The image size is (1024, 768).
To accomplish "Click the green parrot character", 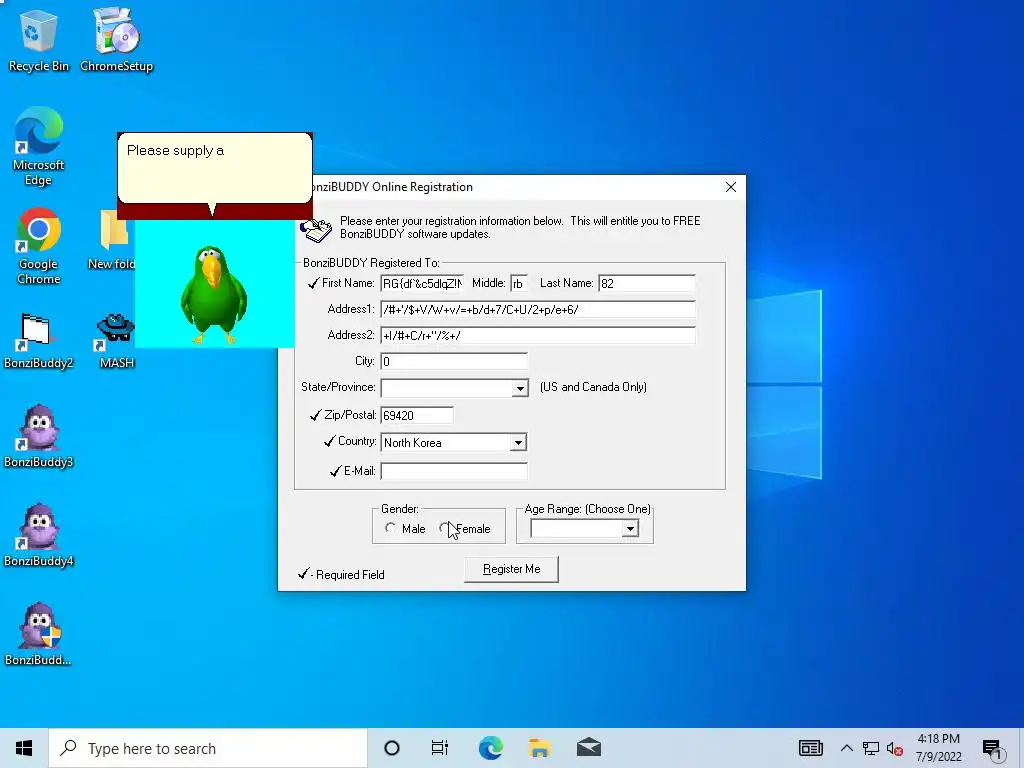I will point(214,295).
